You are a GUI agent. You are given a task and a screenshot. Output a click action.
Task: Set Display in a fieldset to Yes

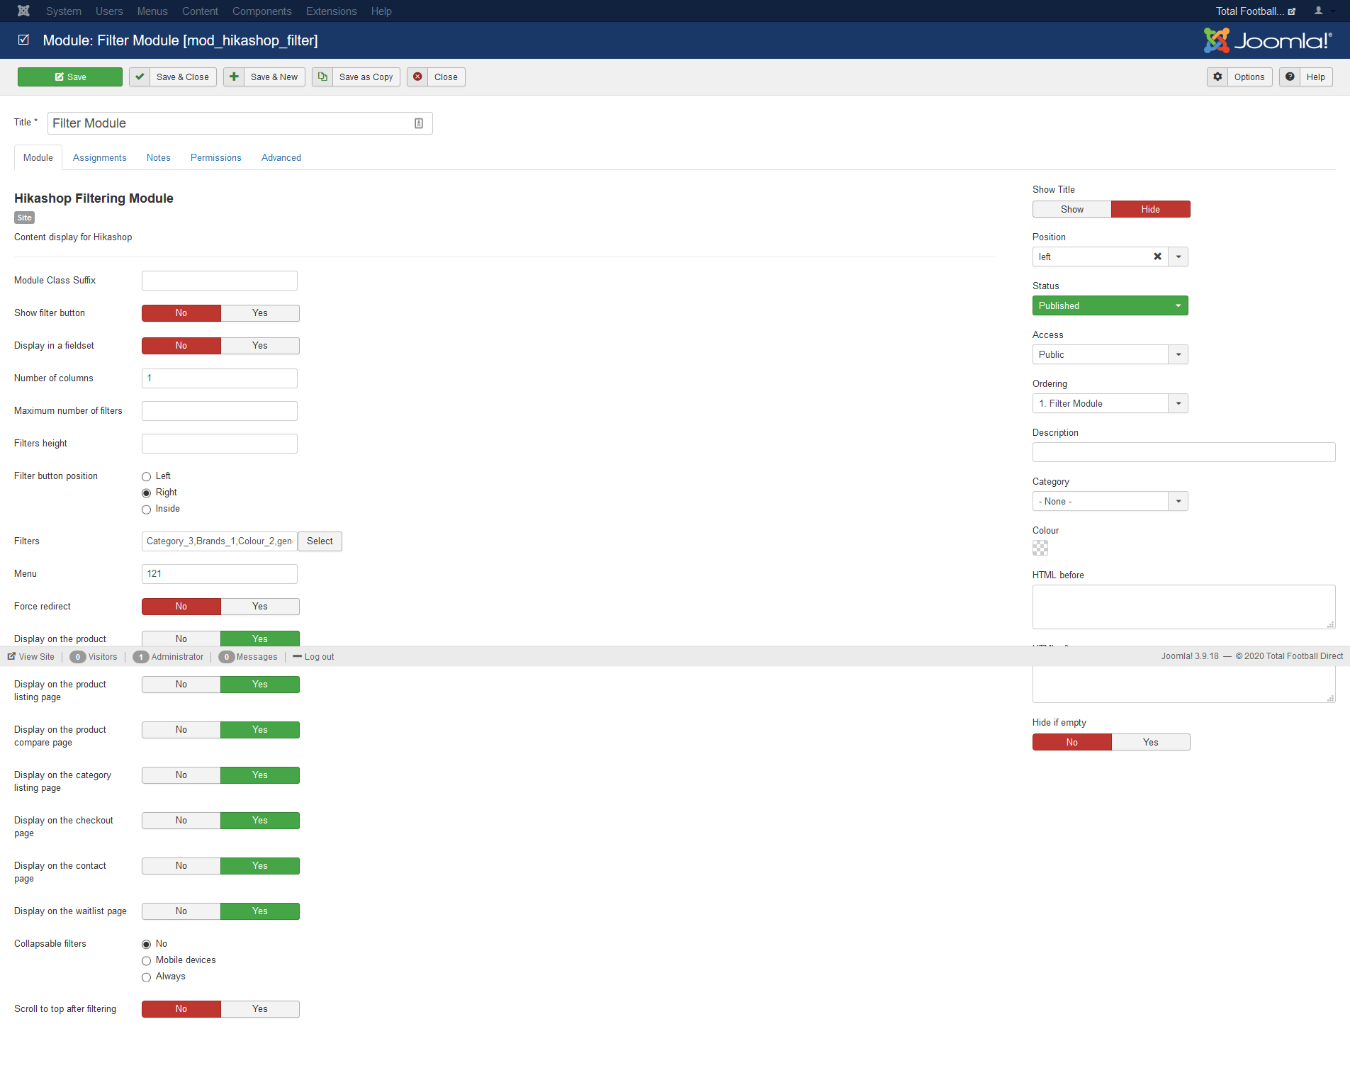click(x=260, y=346)
